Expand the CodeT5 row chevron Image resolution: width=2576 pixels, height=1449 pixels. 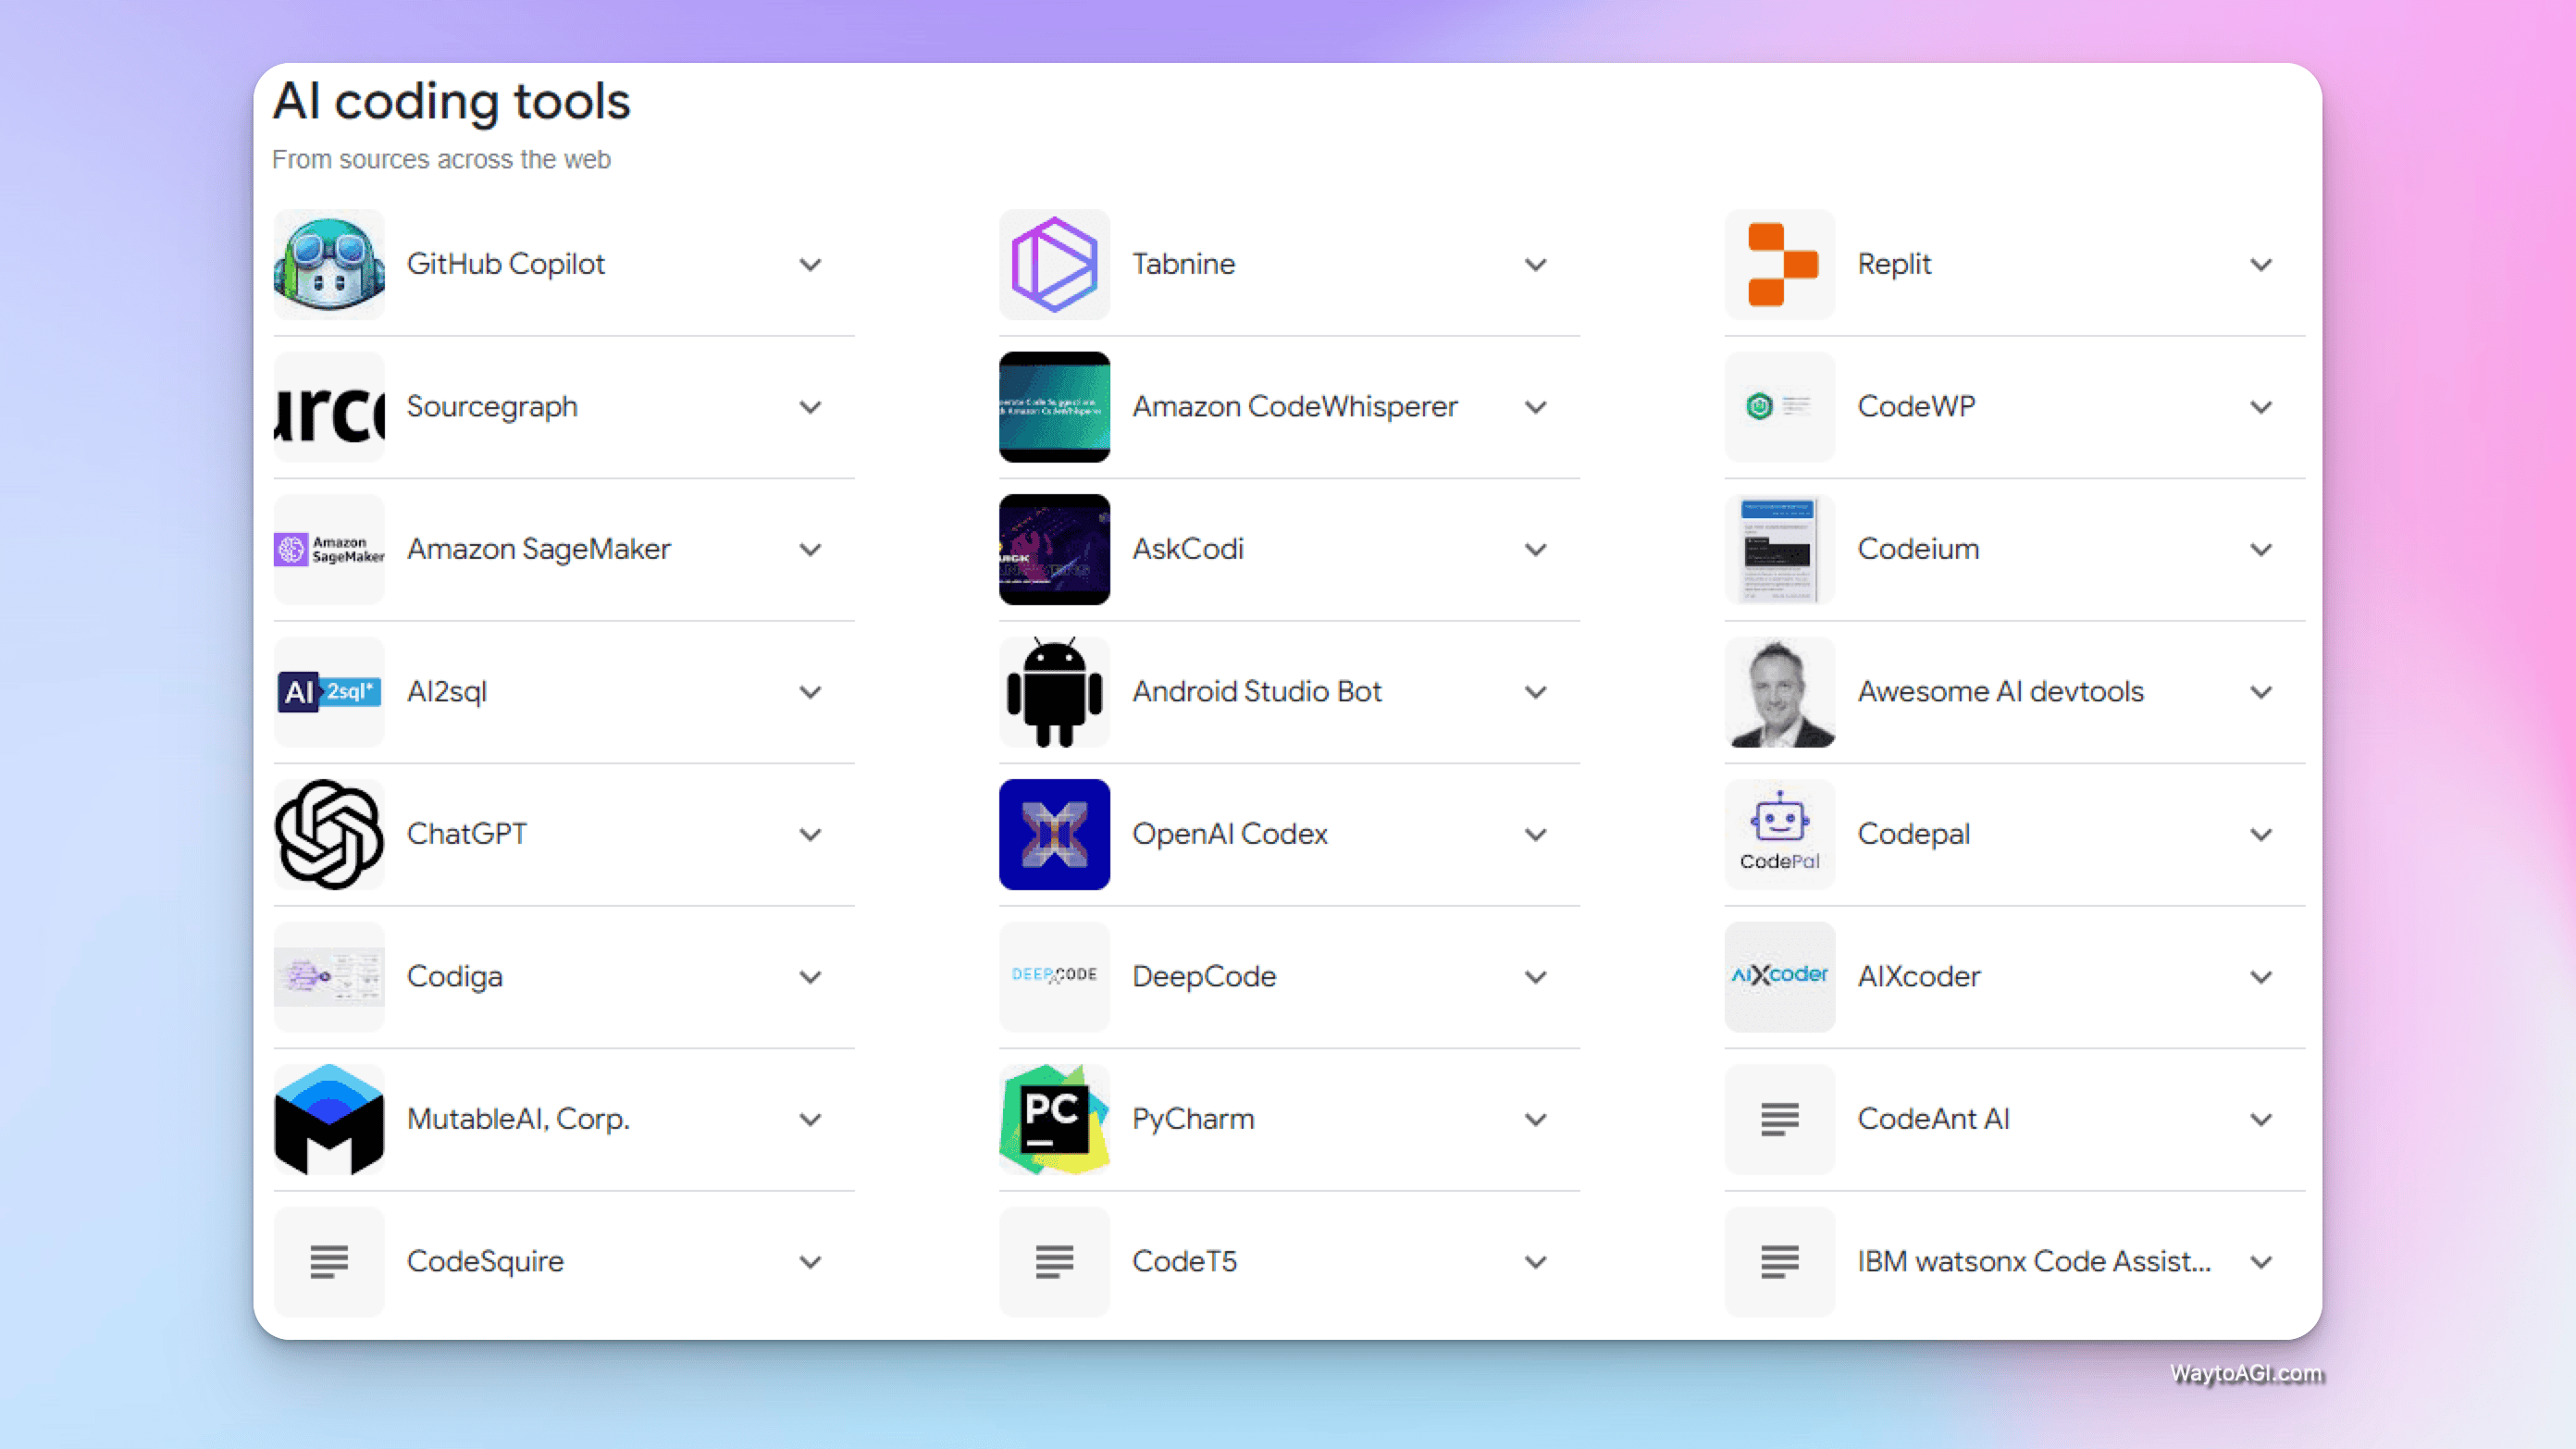(1536, 1262)
